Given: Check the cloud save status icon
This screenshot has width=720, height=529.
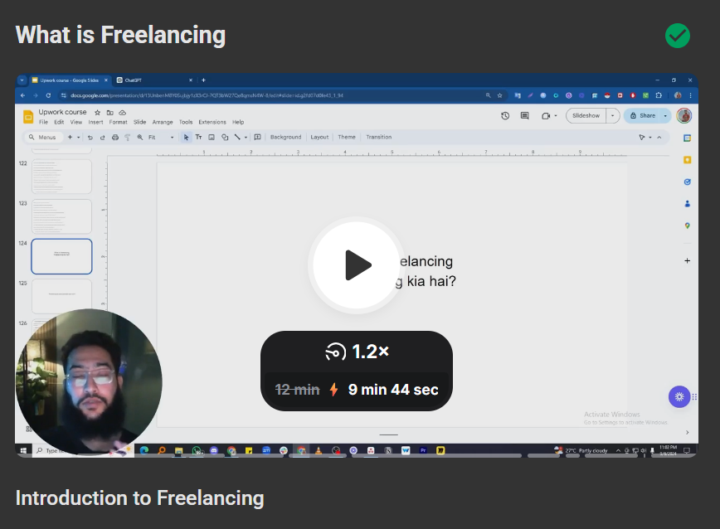Looking at the screenshot, I should coord(123,113).
